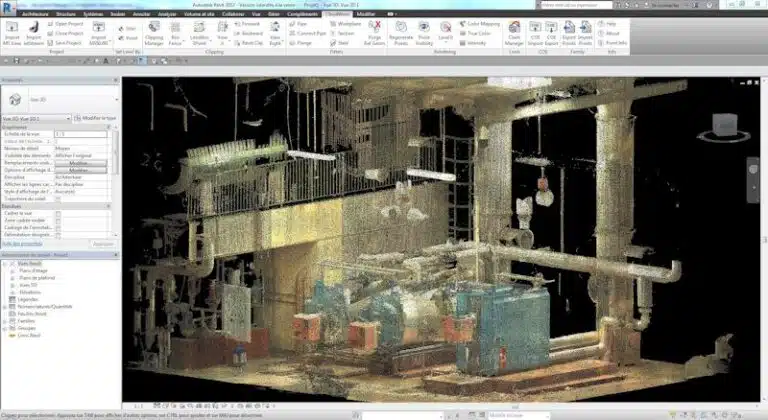
Task: Toggle the Cadrer la vue checkbox
Action: (58, 213)
